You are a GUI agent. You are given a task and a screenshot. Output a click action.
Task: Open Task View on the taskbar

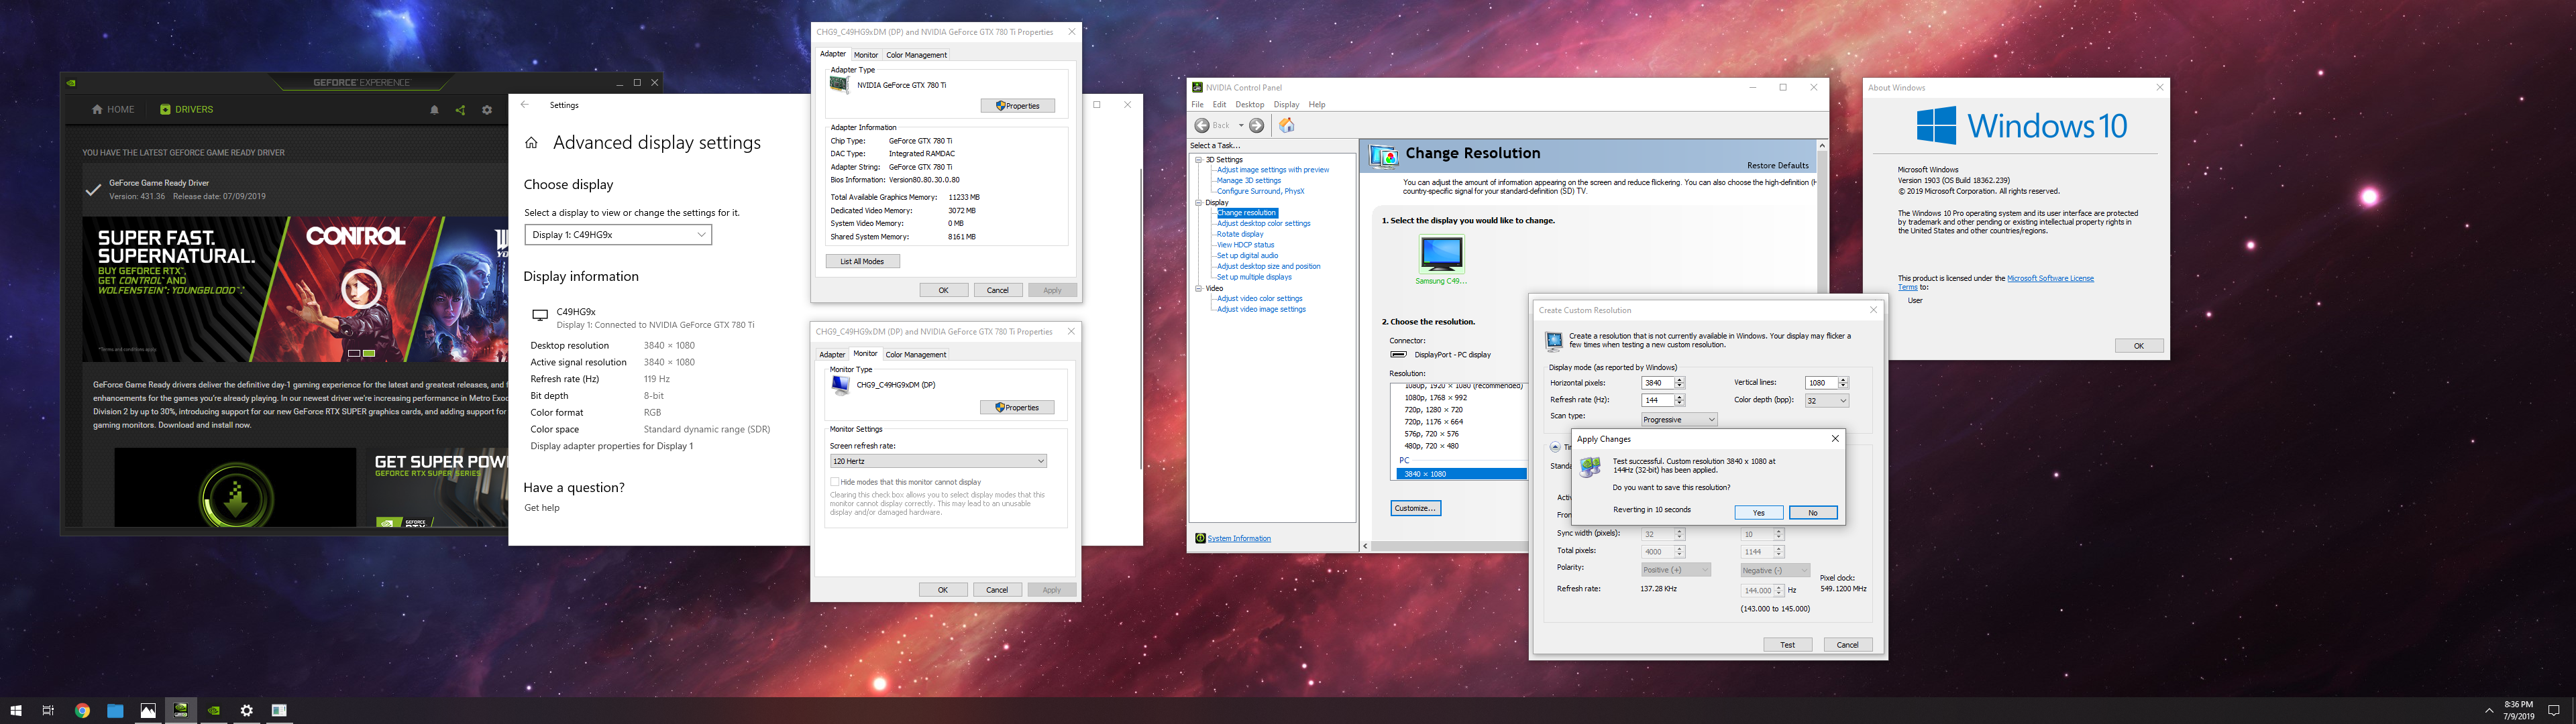click(x=48, y=711)
